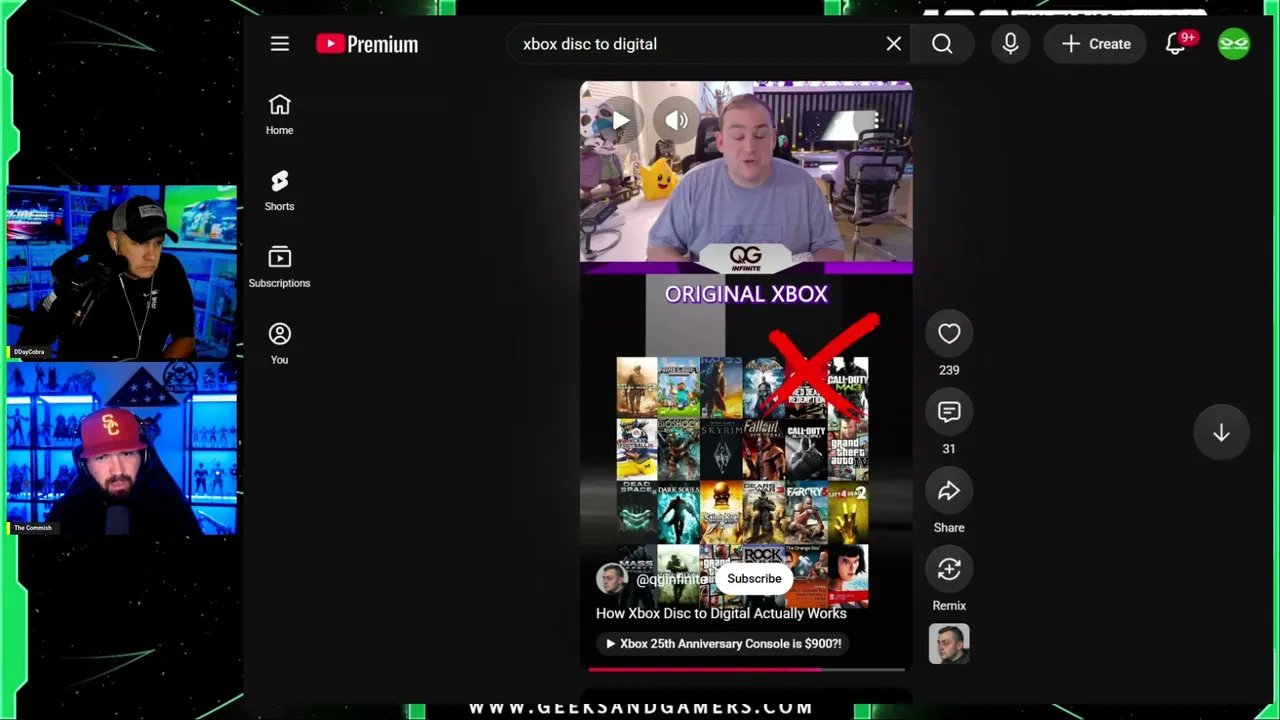Select the Short title 'How Xbox Disc to Digital Actually Works'

click(x=721, y=613)
